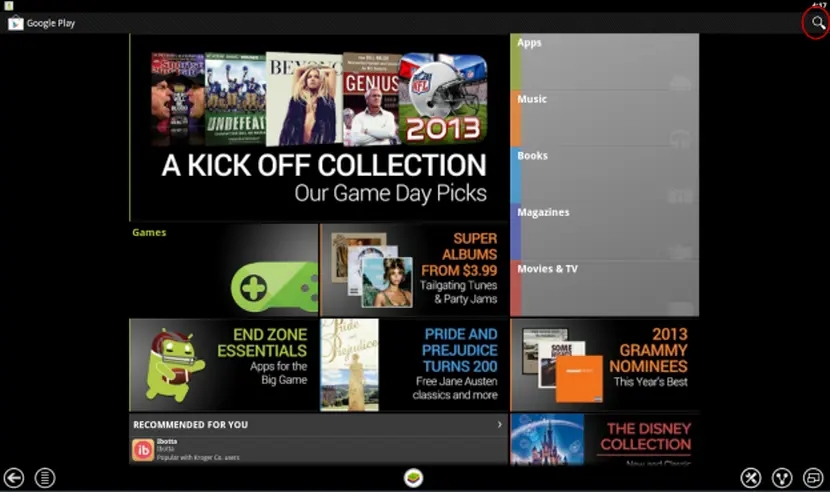The width and height of the screenshot is (830, 492).
Task: Open the Apps category
Action: click(x=604, y=62)
